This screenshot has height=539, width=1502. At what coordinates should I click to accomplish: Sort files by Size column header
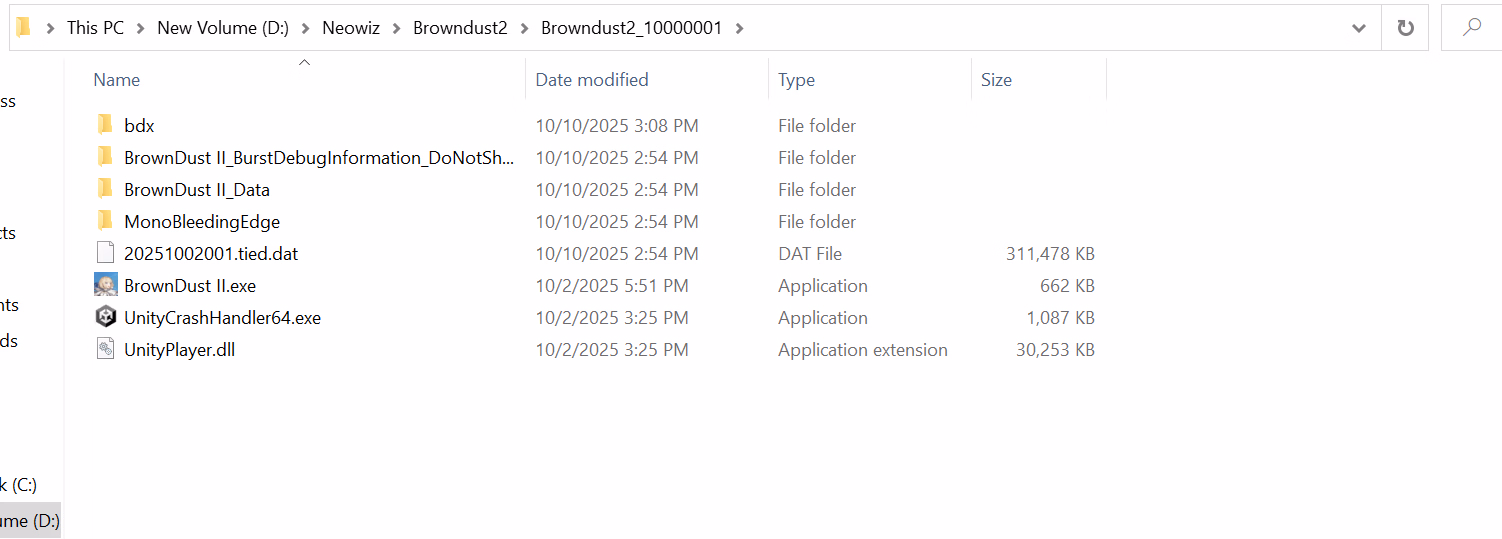[996, 80]
